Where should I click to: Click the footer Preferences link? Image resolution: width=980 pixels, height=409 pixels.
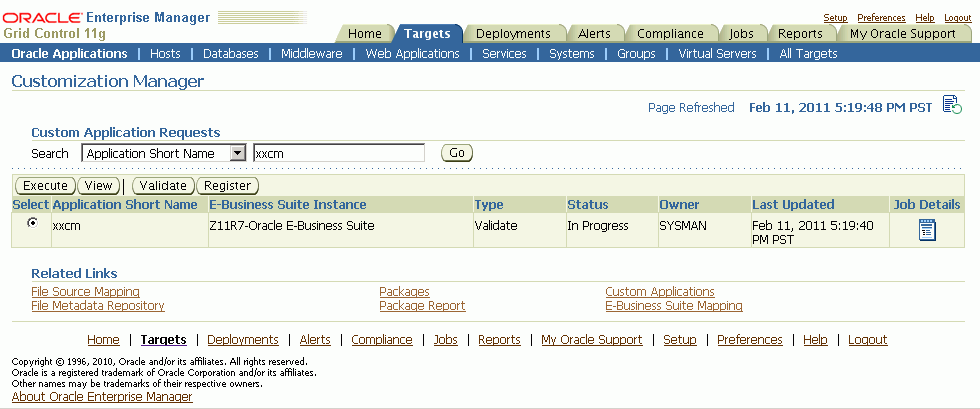pyautogui.click(x=750, y=340)
